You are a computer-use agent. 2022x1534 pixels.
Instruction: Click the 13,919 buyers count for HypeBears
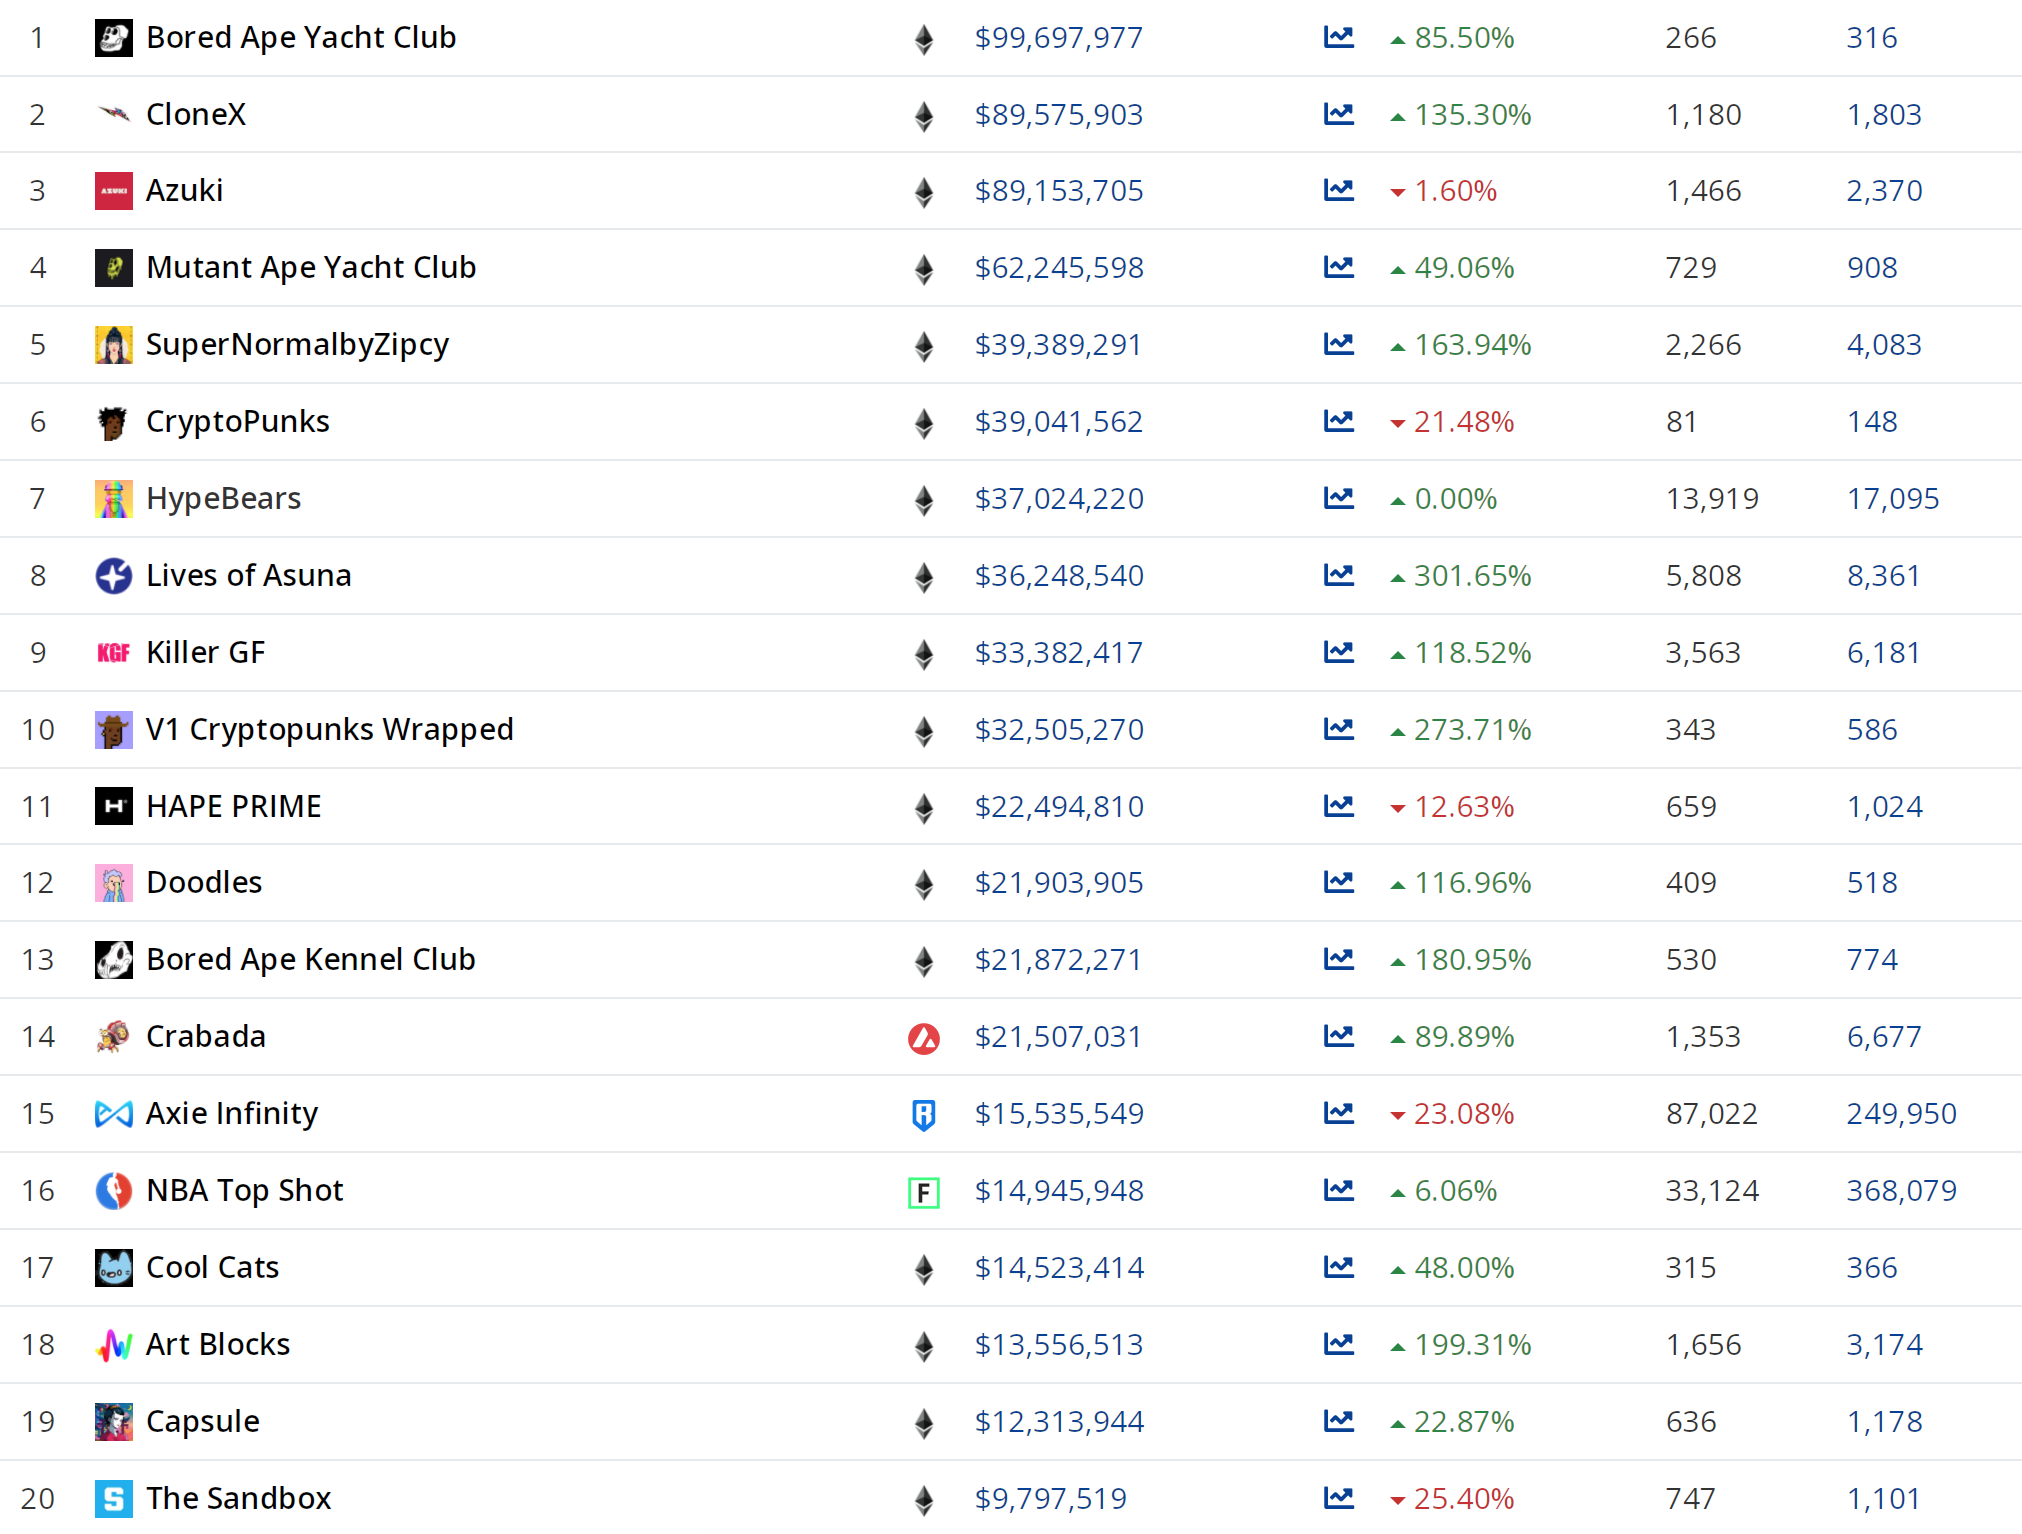[1712, 499]
